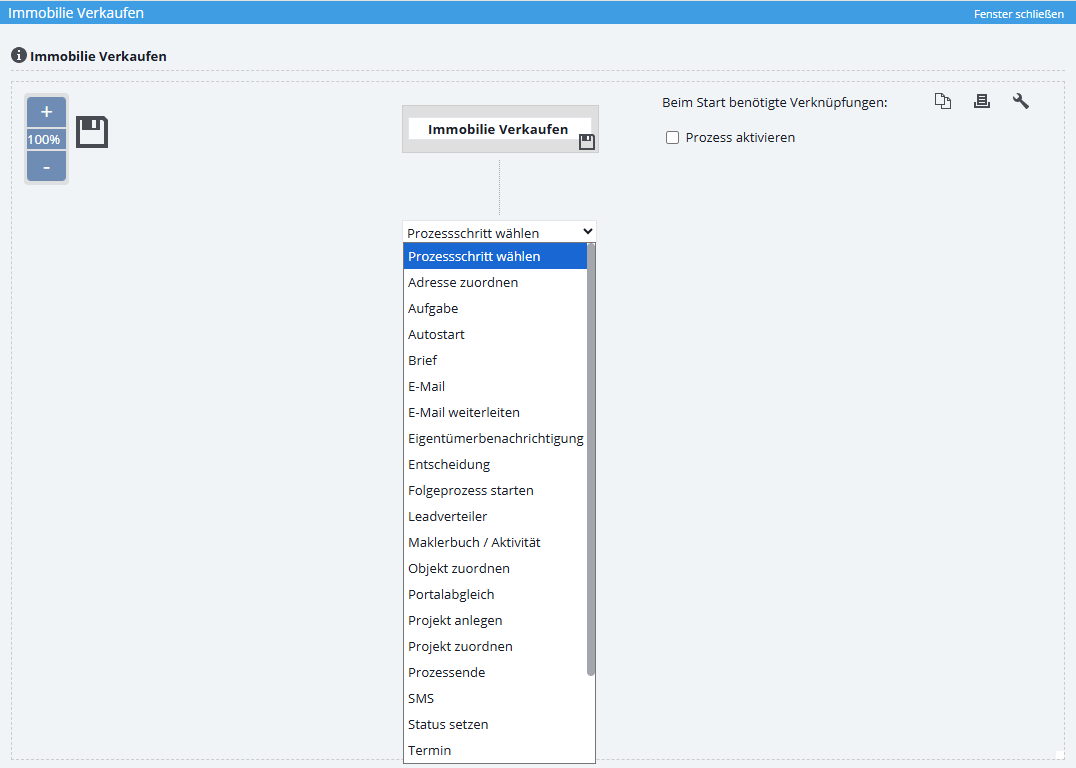Select Aufgabe process step
This screenshot has width=1076, height=768.
tap(433, 309)
